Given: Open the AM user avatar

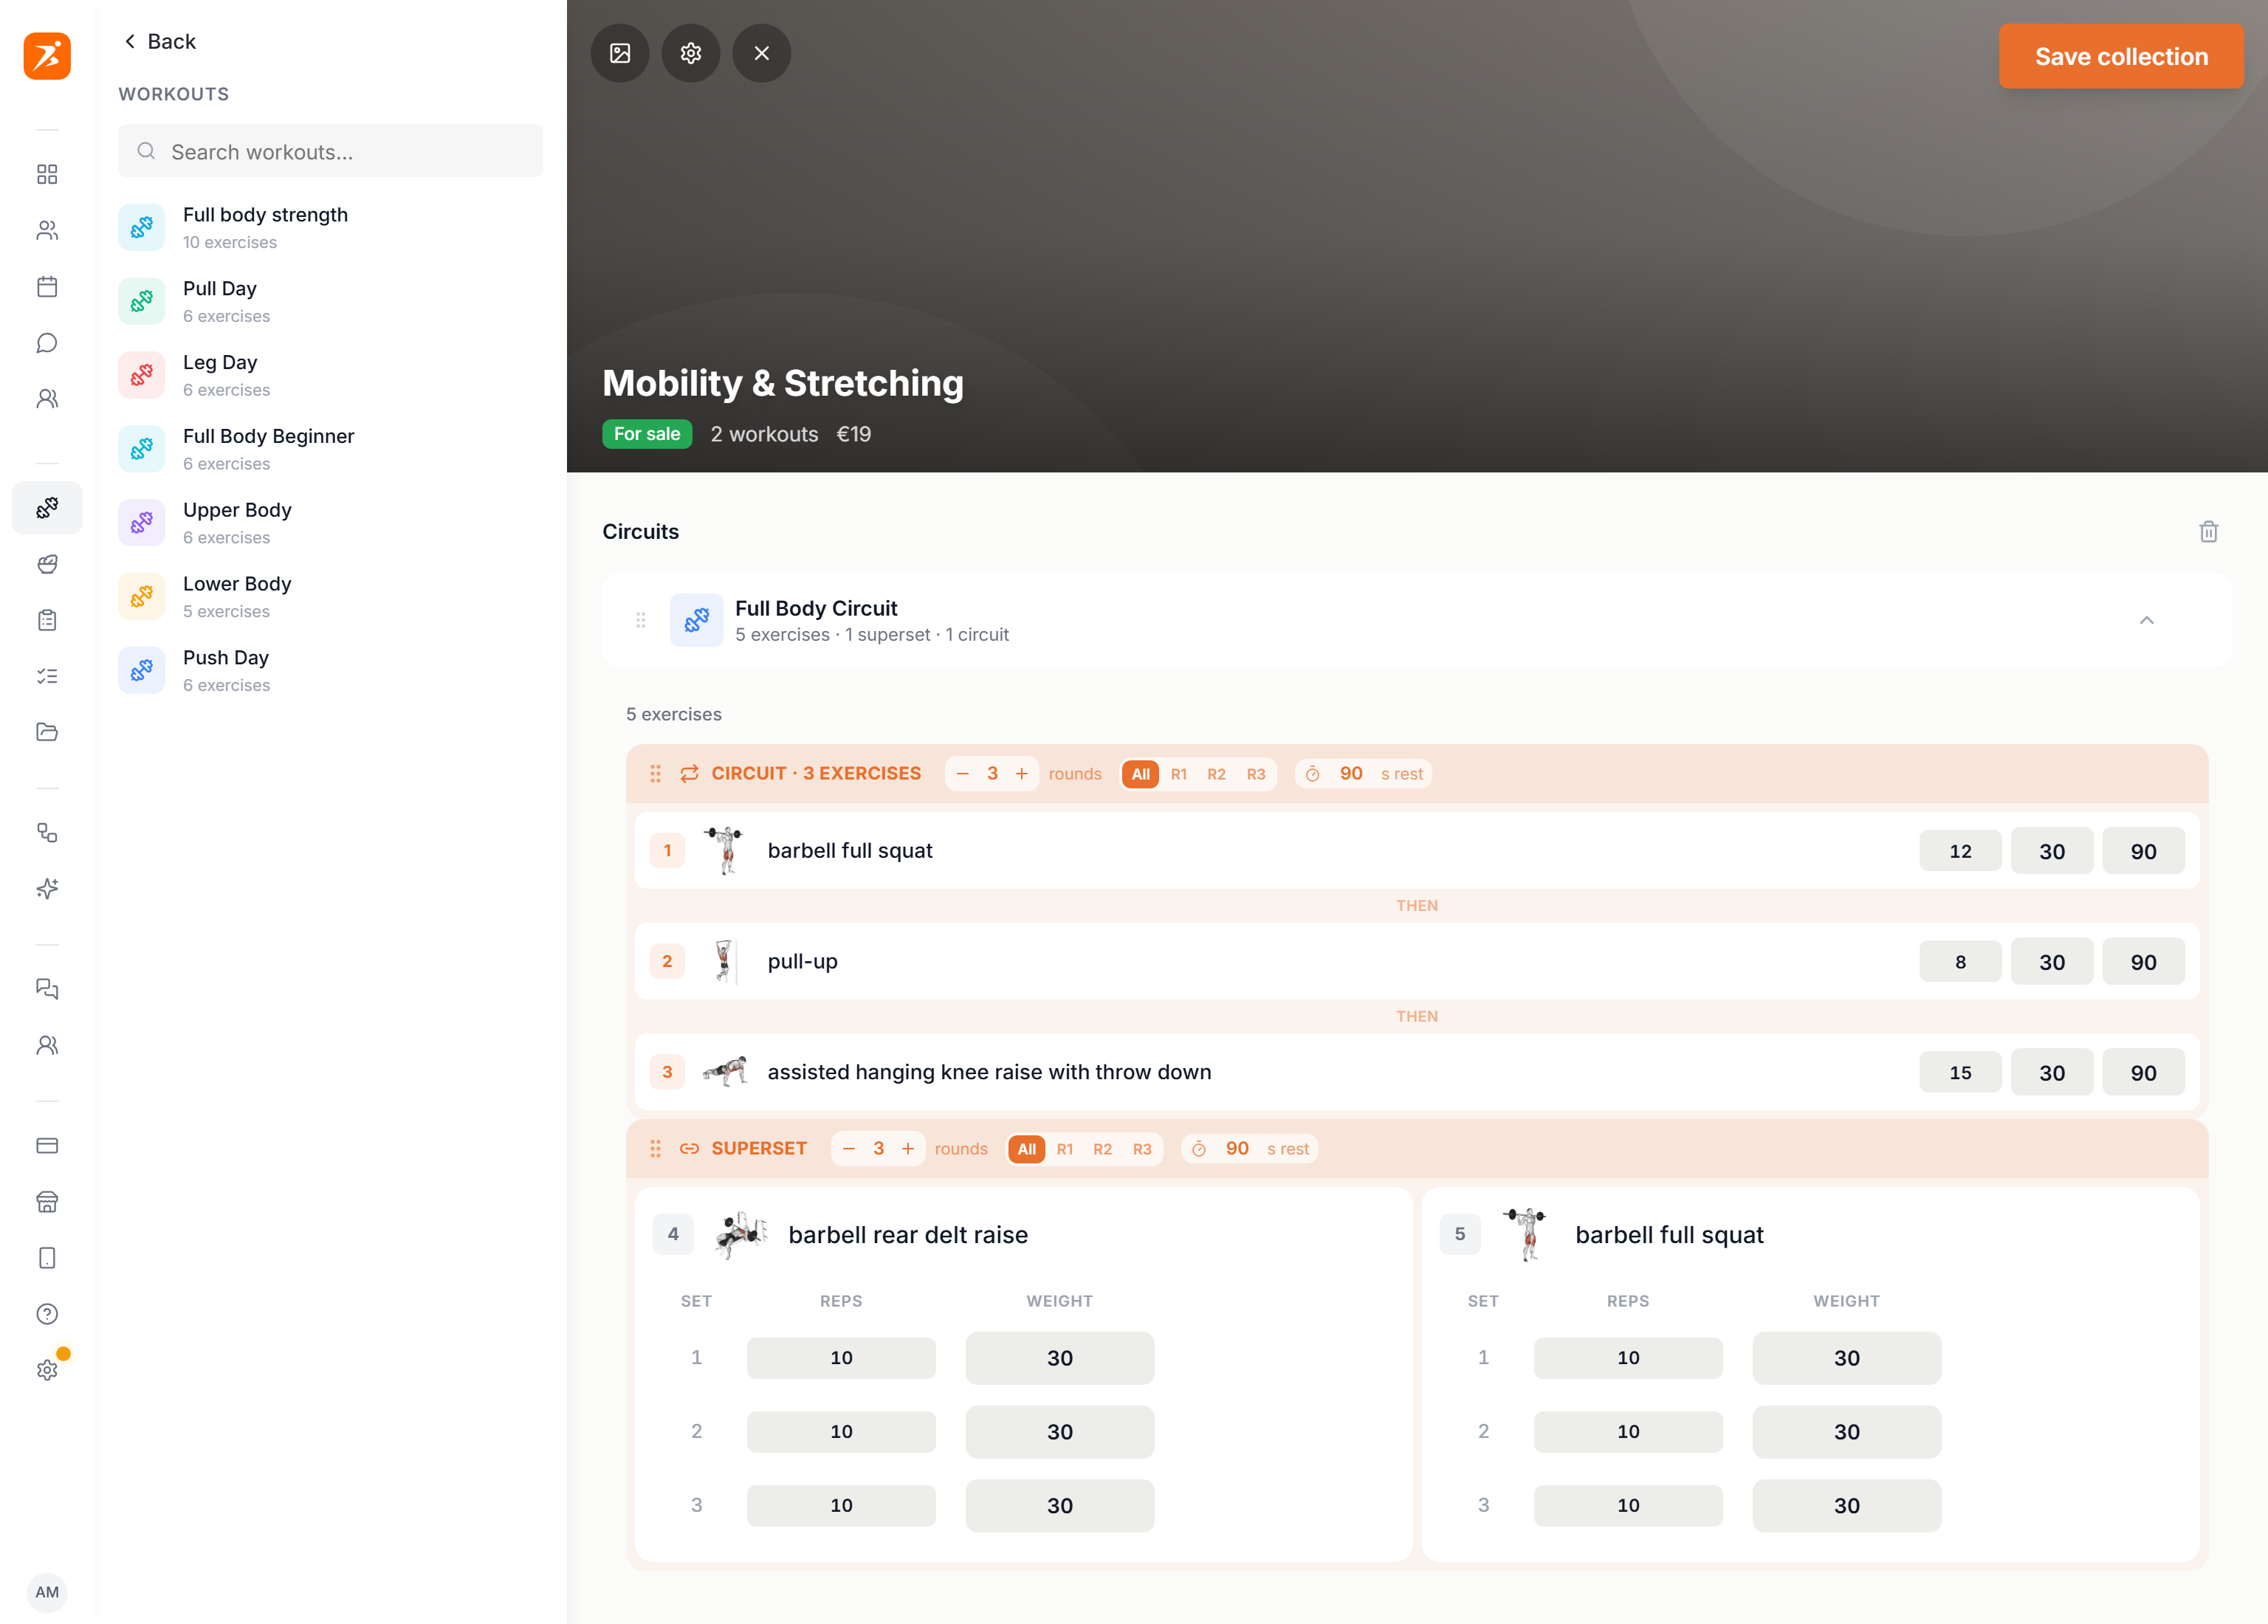Looking at the screenshot, I should point(47,1592).
